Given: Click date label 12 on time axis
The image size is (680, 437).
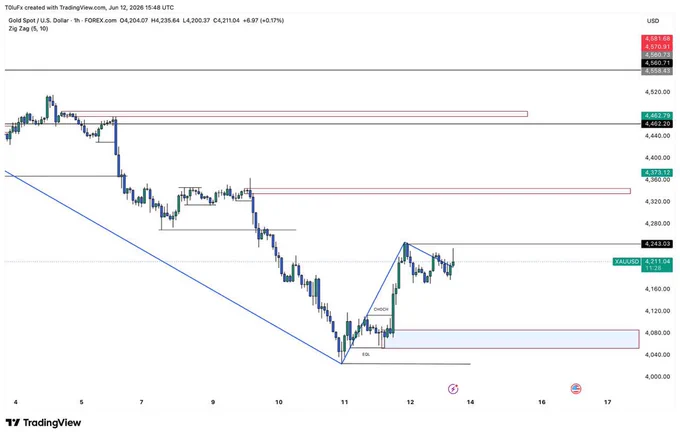Looking at the screenshot, I should [410, 402].
